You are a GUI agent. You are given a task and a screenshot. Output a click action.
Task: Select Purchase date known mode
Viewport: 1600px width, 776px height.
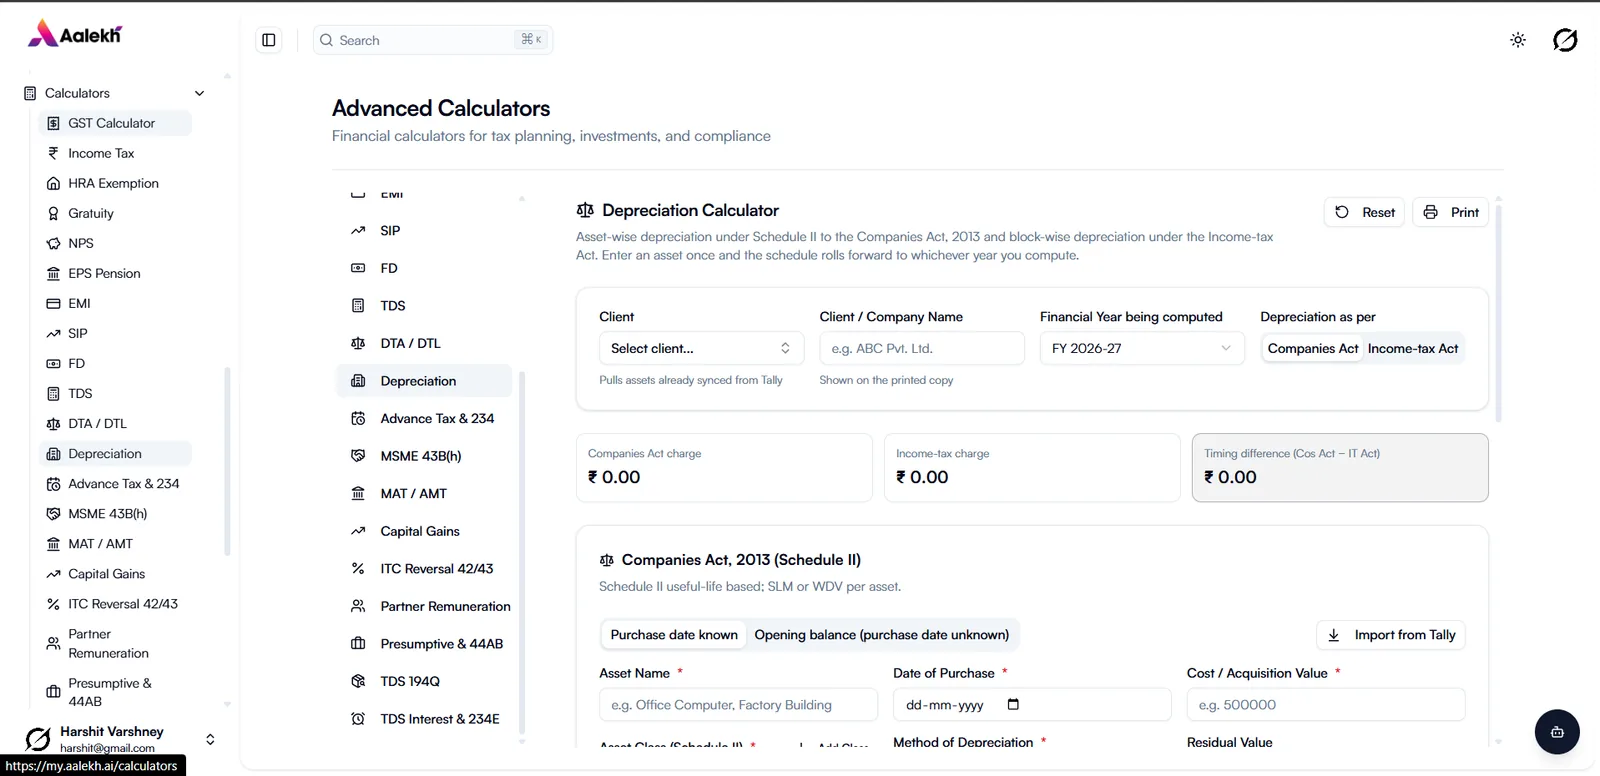click(674, 635)
